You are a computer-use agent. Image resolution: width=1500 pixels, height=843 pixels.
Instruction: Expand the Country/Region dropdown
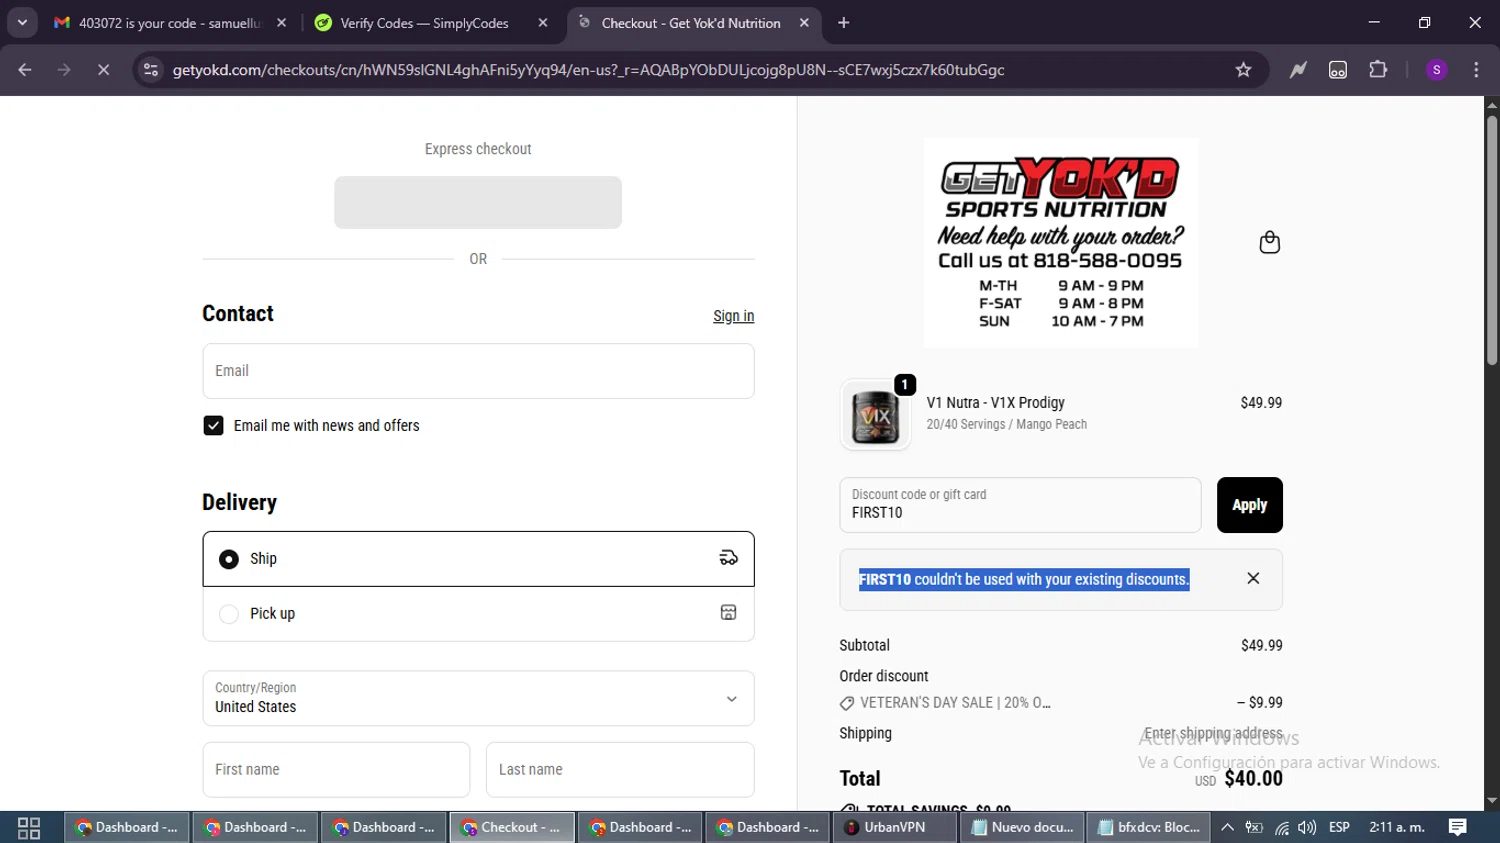coord(478,698)
